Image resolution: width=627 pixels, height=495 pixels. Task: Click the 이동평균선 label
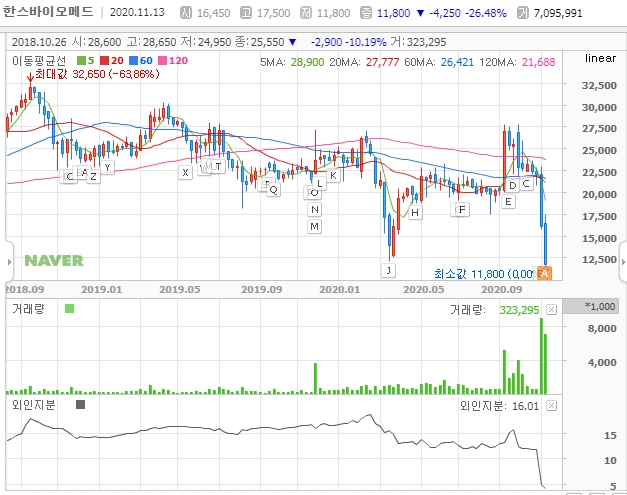pyautogui.click(x=39, y=61)
